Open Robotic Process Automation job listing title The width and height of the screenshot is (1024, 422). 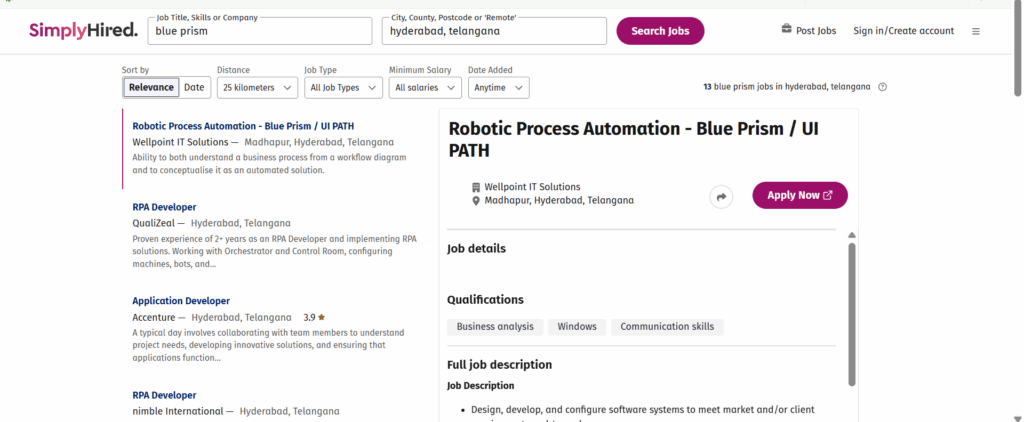coord(243,126)
